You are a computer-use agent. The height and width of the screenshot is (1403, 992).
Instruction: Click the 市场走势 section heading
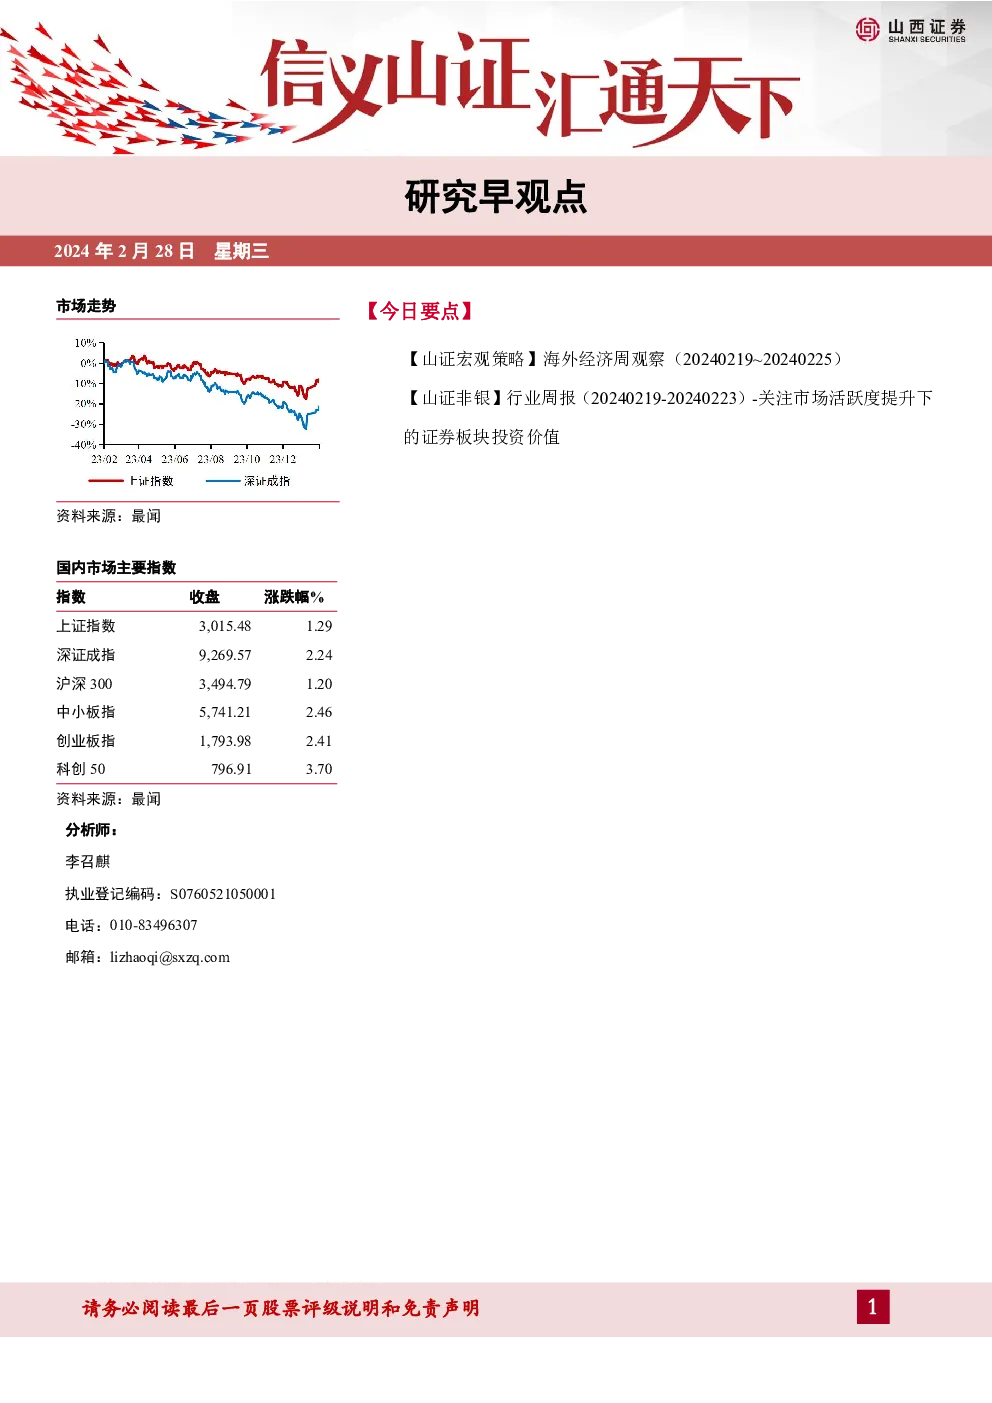86,306
